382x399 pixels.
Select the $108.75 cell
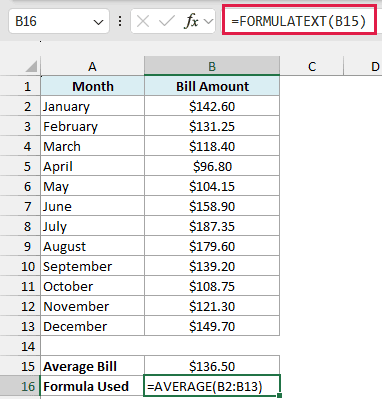(x=212, y=286)
